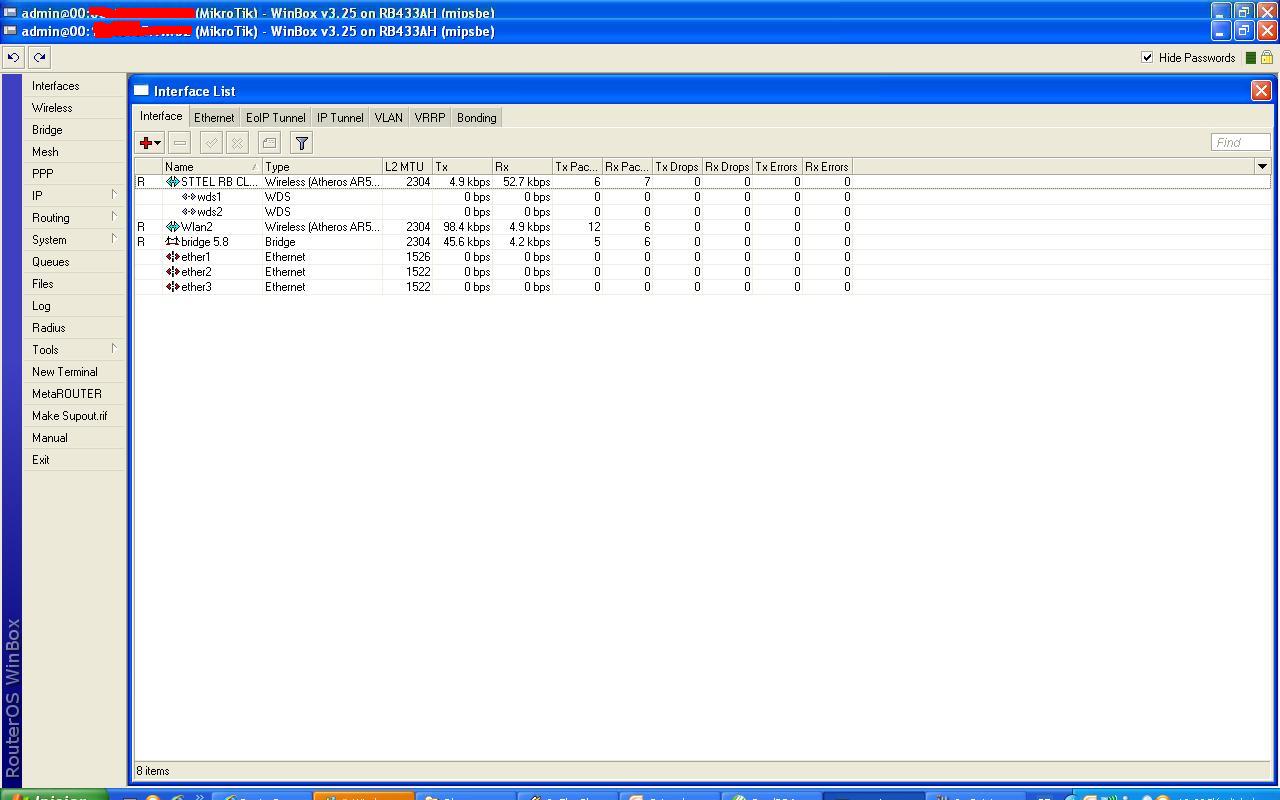Screen dimensions: 1280x800
Task: Click the ethernet icon beside ether3
Action: click(172, 287)
